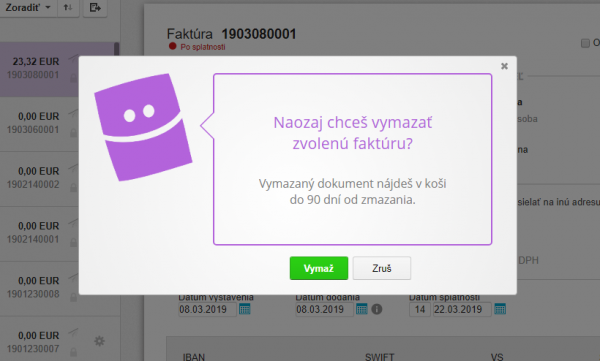The image size is (600, 361).
Task: Click the red Po splatnosti status
Action: coord(197,47)
